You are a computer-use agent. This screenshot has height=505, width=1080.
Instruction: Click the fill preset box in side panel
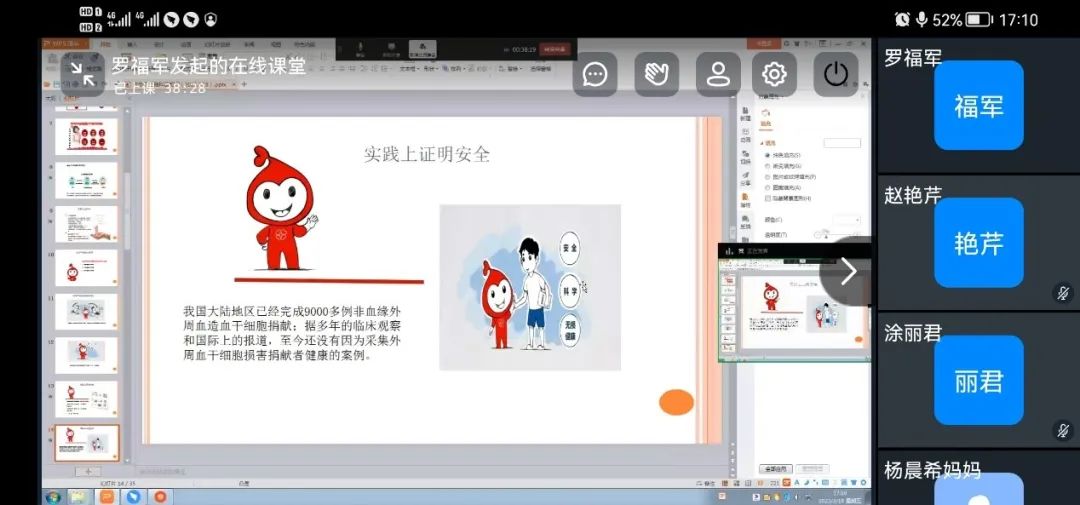pyautogui.click(x=842, y=143)
